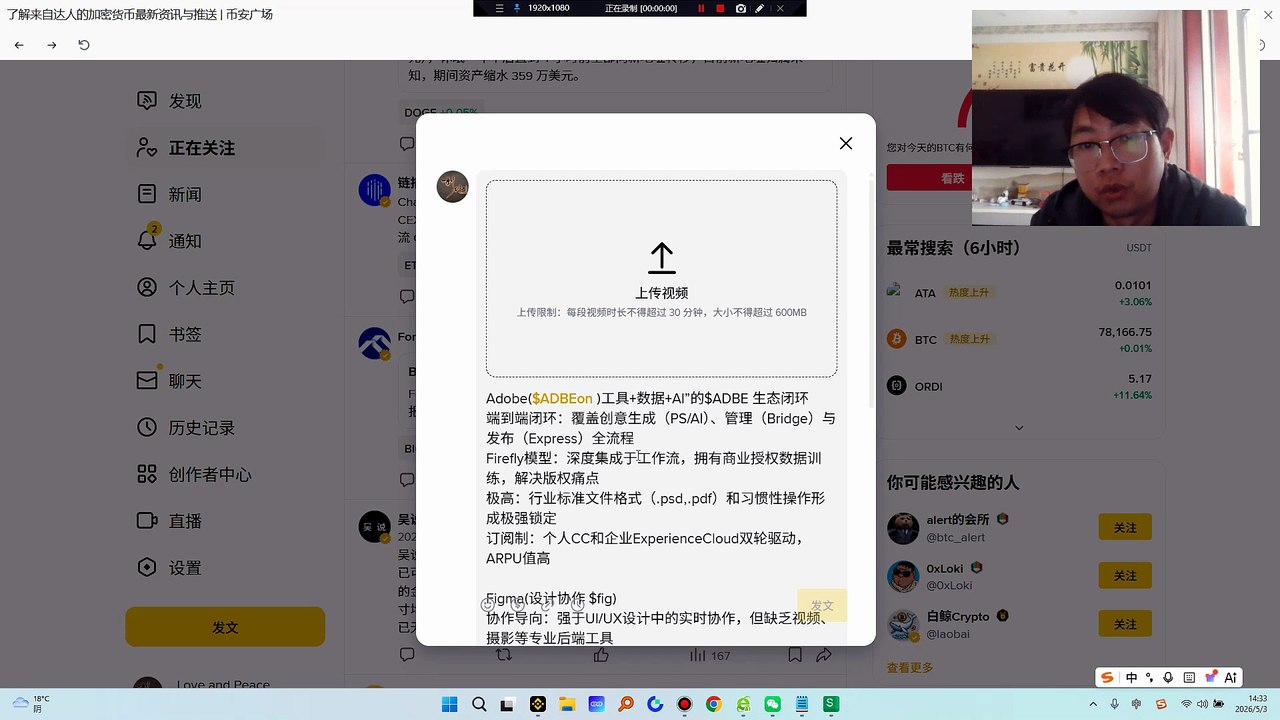Click the 创作者中心 grid icon

(147, 474)
